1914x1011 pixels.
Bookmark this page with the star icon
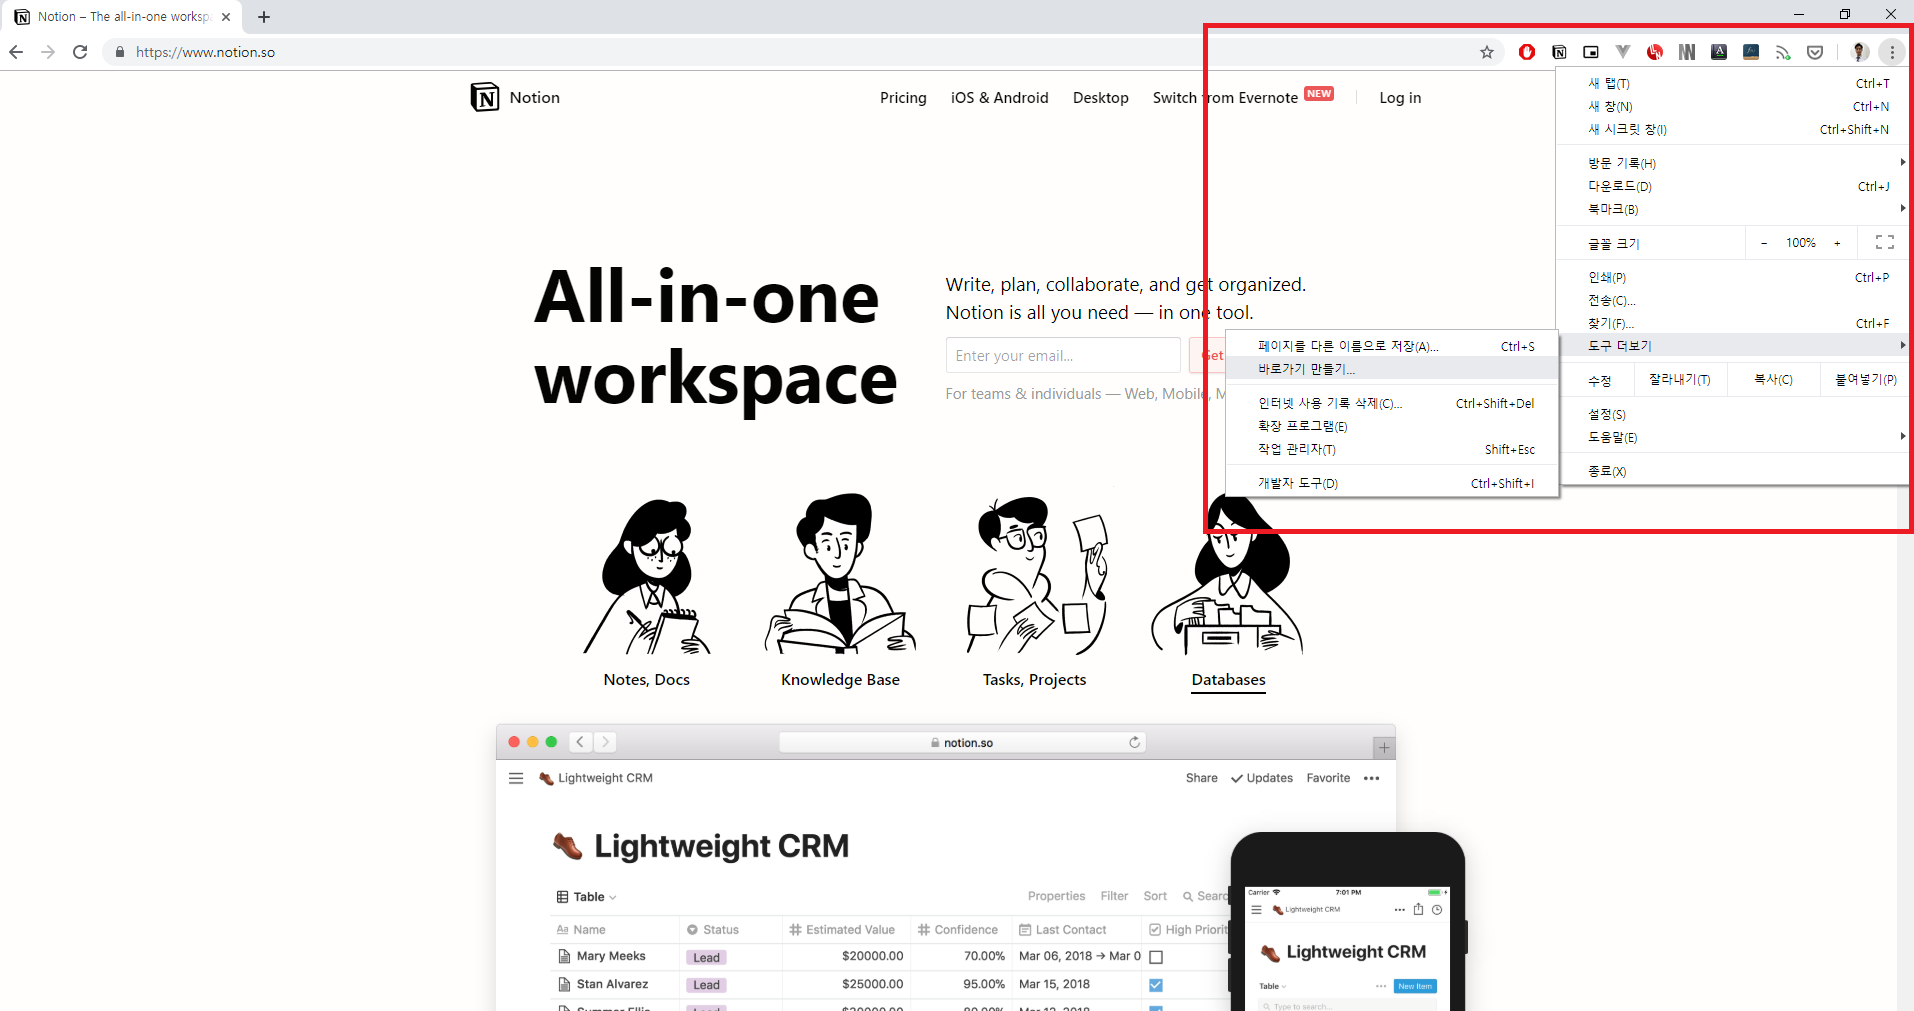1487,52
